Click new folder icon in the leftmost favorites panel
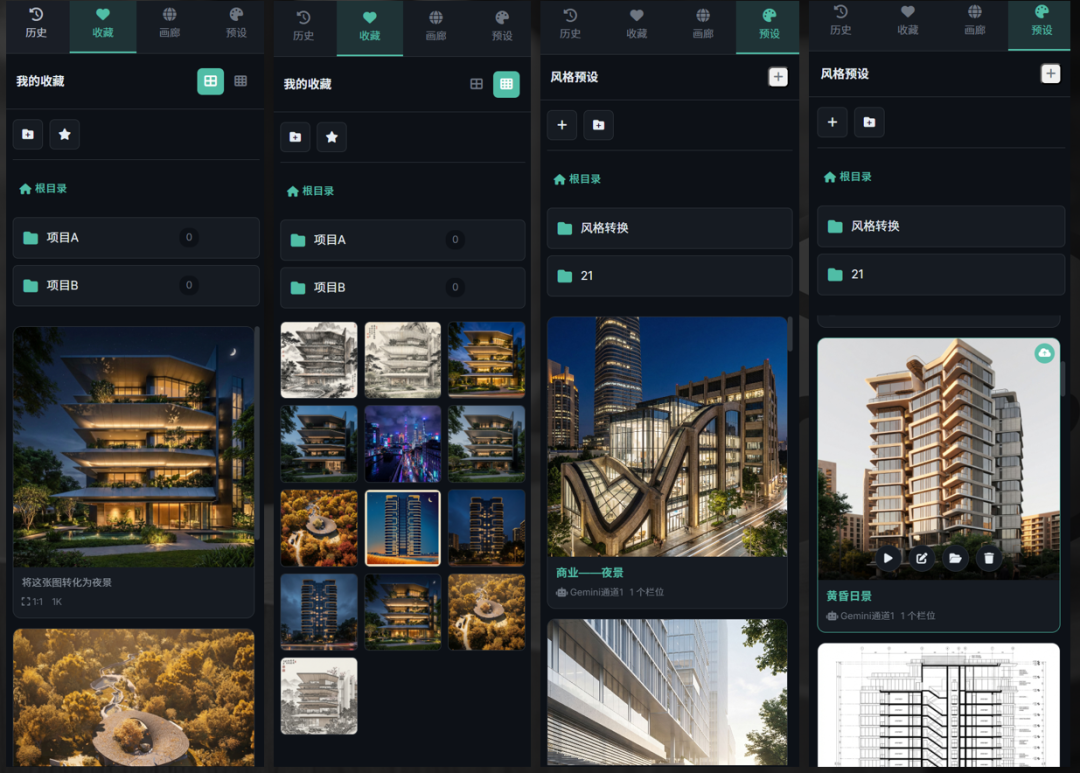Viewport: 1080px width, 773px height. (28, 134)
